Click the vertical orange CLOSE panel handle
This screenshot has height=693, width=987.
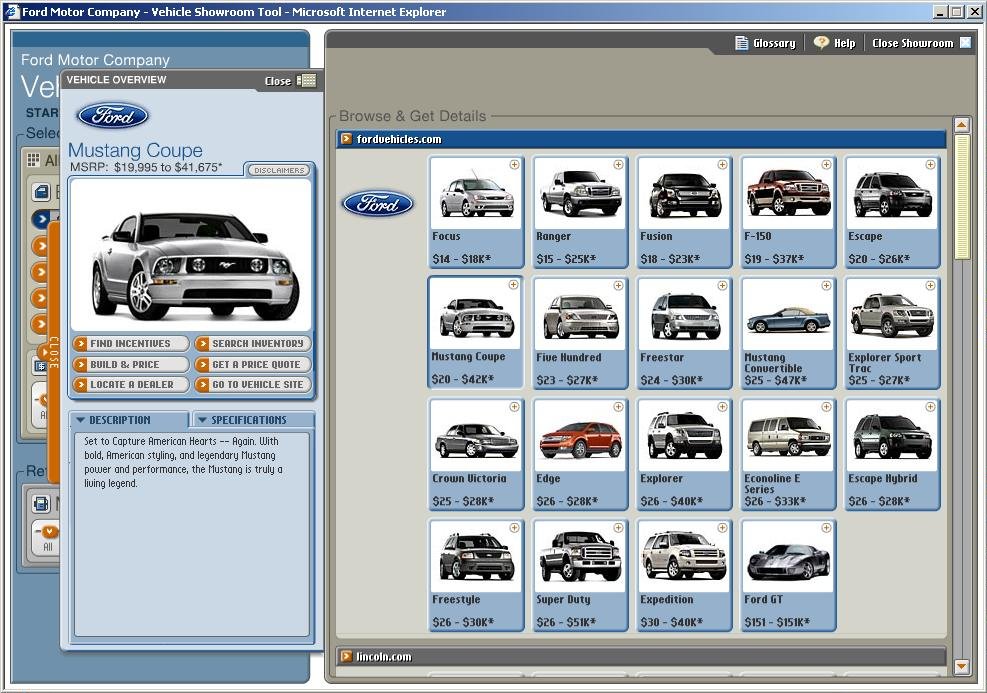[x=54, y=352]
